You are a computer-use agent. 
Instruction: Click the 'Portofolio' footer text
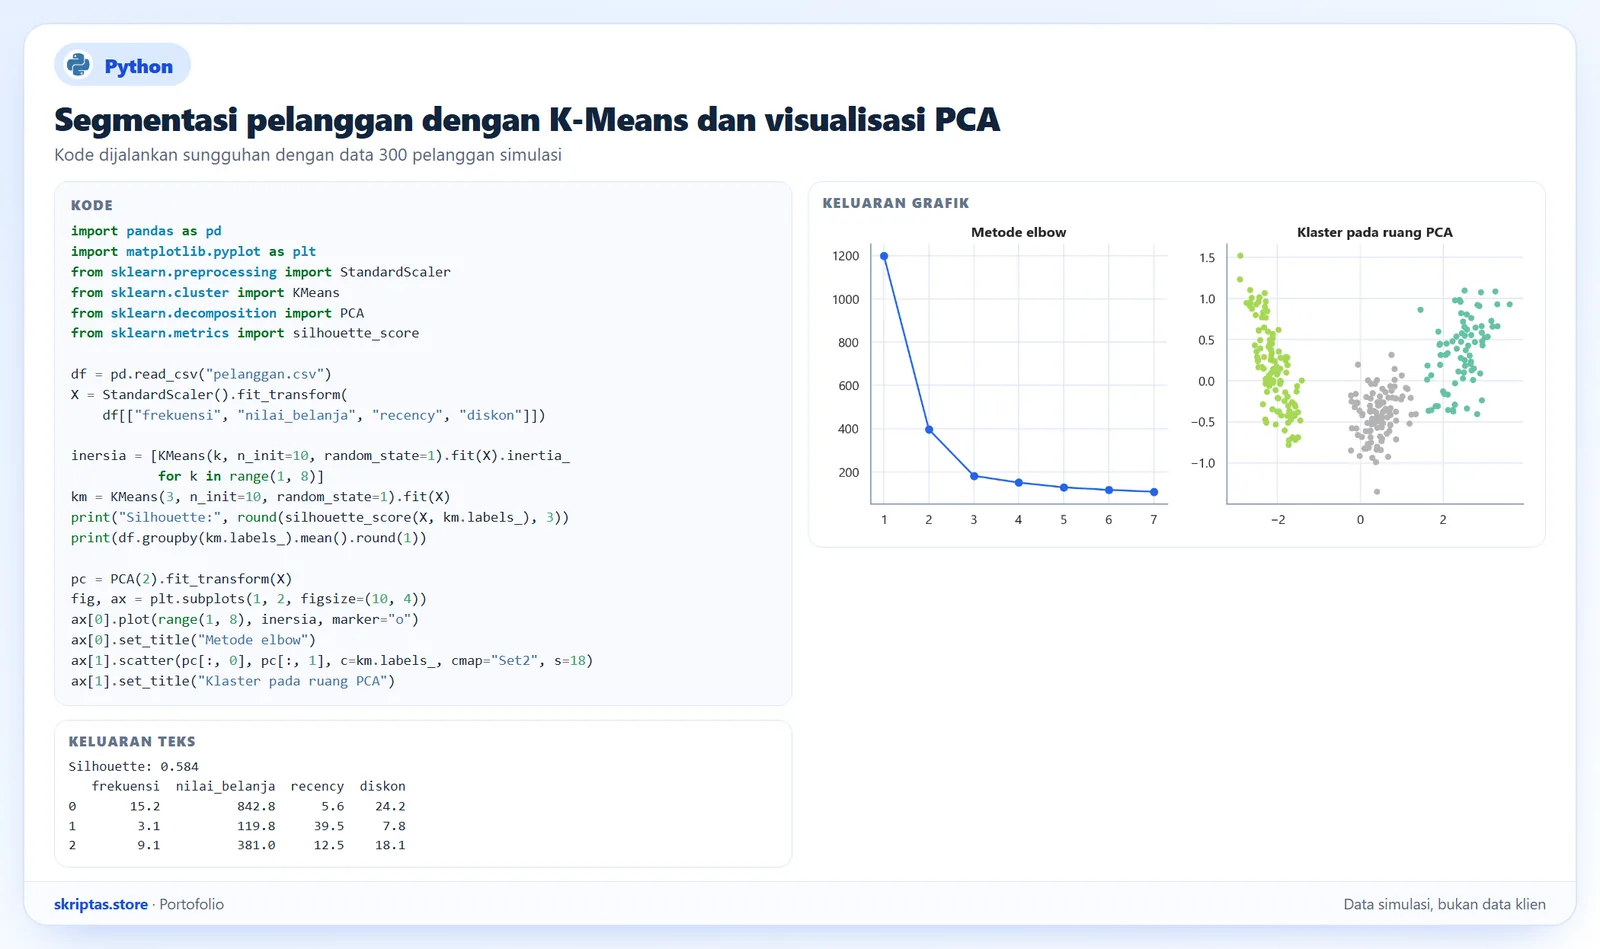(x=192, y=904)
